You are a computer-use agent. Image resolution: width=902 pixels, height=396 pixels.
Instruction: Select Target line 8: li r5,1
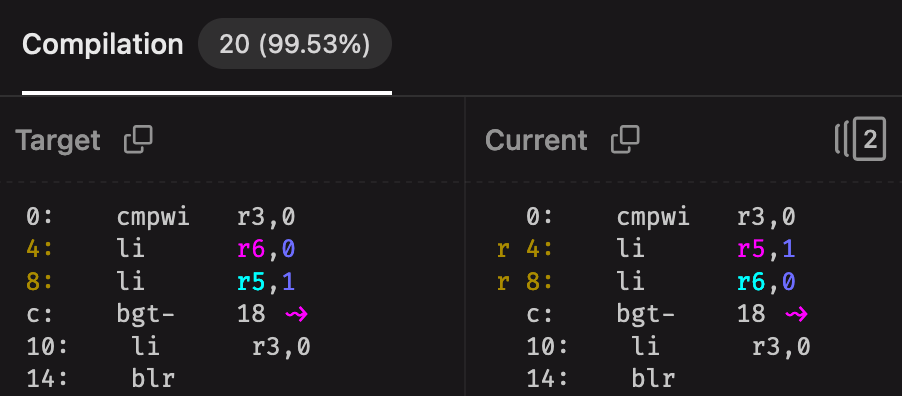point(161,282)
